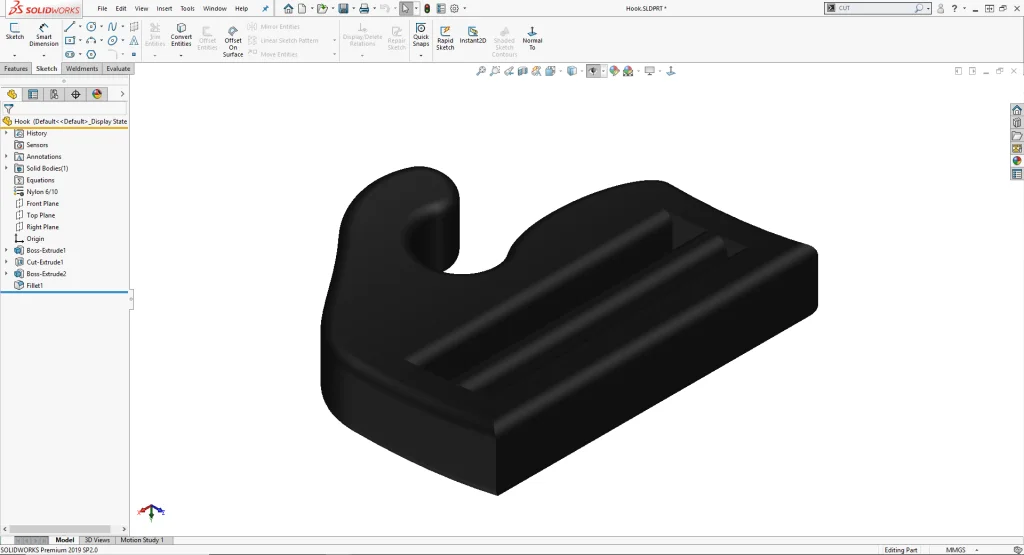Click Convert Entities in the ribbon
The image size is (1024, 555).
(181, 35)
